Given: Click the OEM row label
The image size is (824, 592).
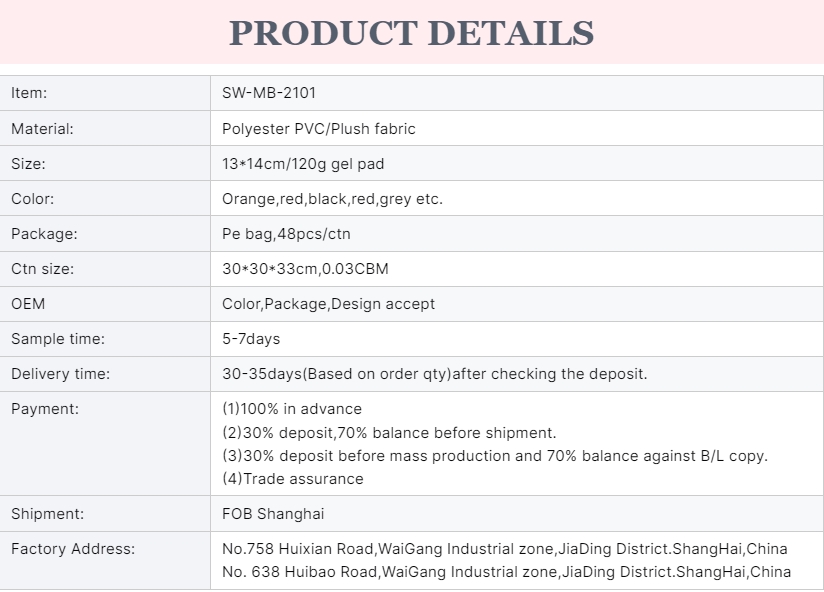Looking at the screenshot, I should click(28, 303).
